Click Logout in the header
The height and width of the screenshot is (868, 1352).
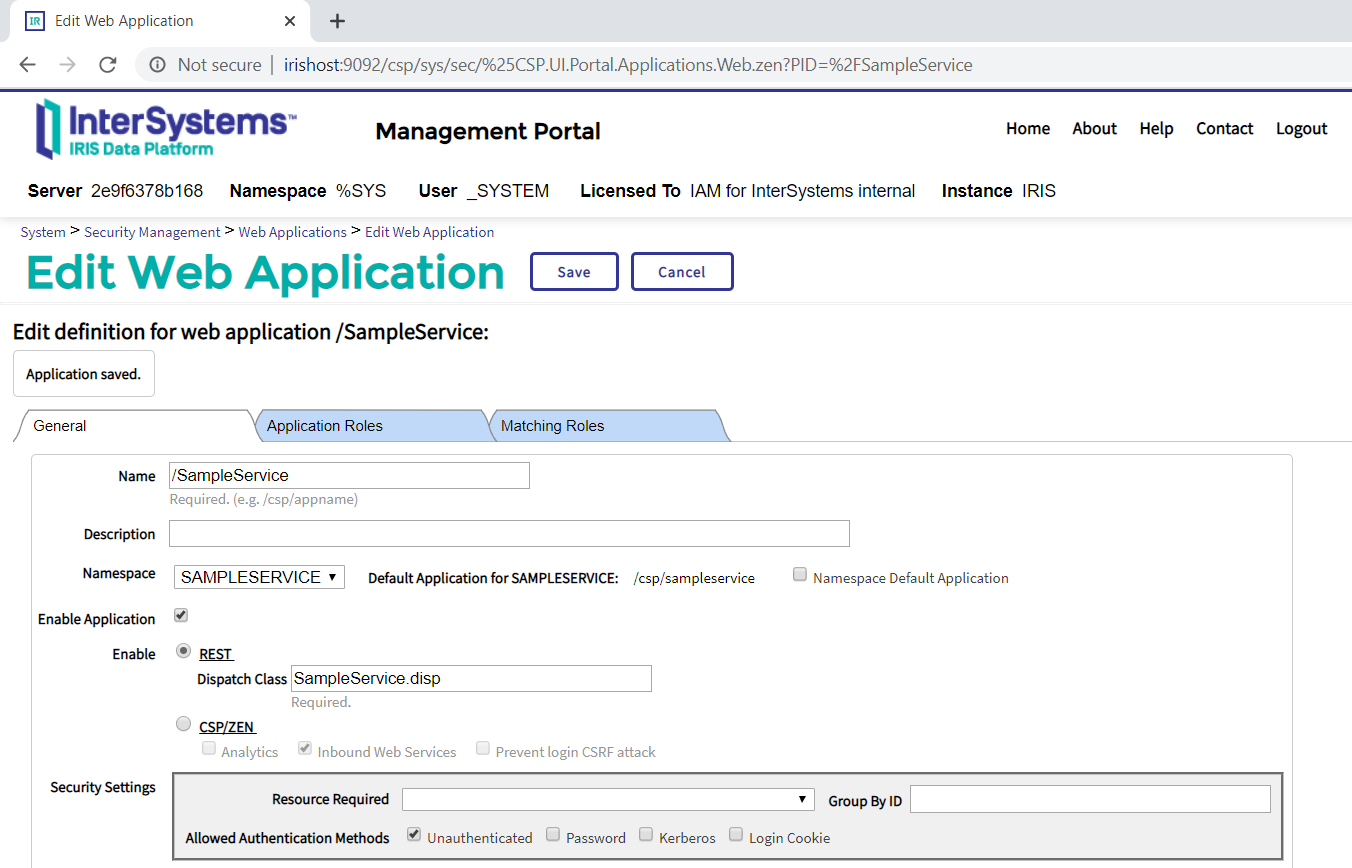[x=1301, y=129]
